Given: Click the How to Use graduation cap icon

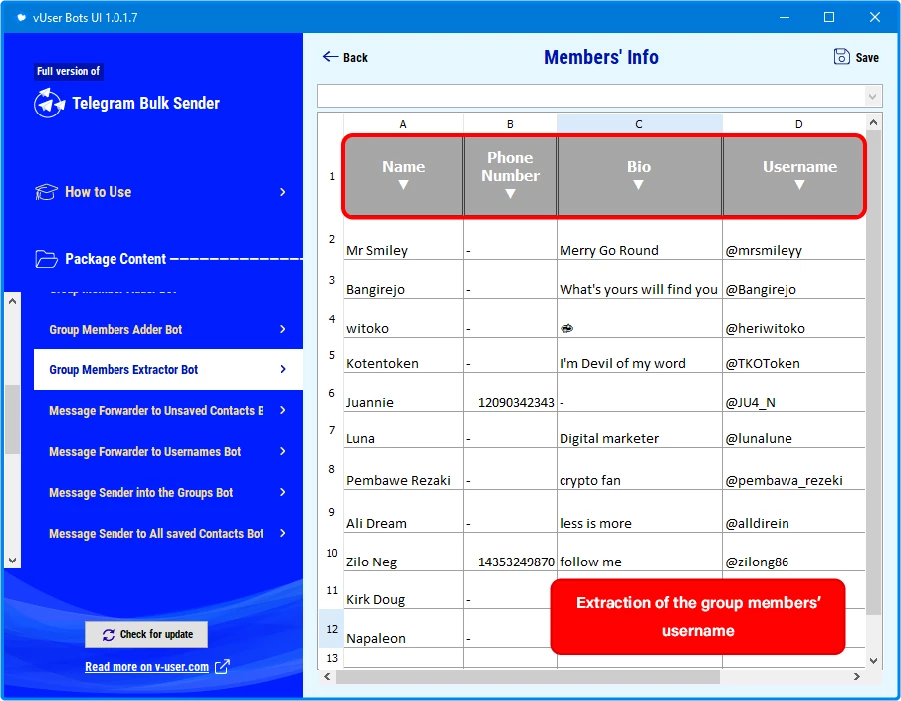Looking at the screenshot, I should point(46,192).
